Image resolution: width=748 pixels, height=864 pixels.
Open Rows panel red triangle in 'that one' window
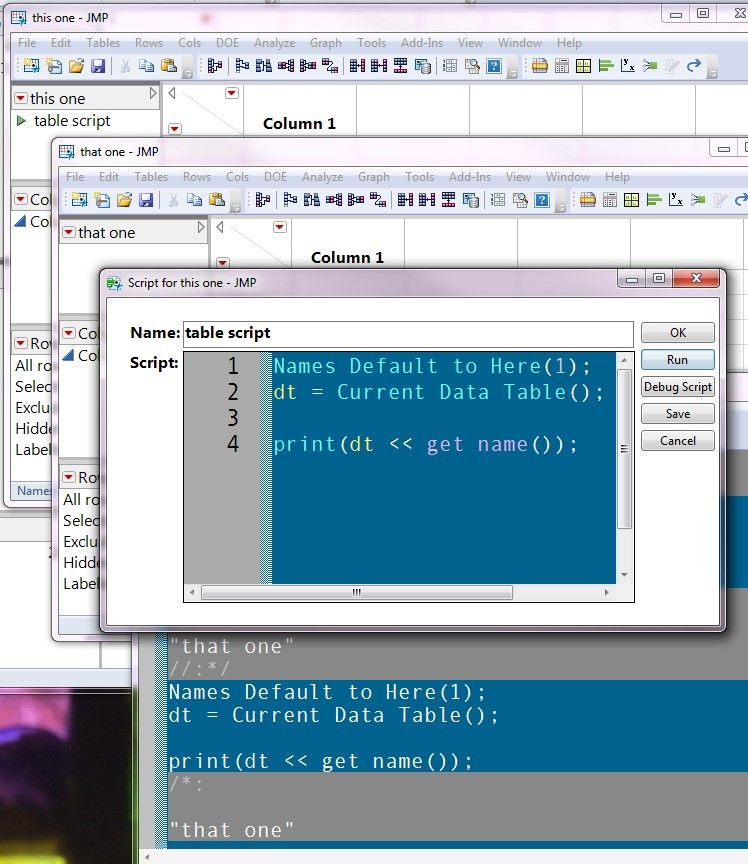click(x=69, y=477)
